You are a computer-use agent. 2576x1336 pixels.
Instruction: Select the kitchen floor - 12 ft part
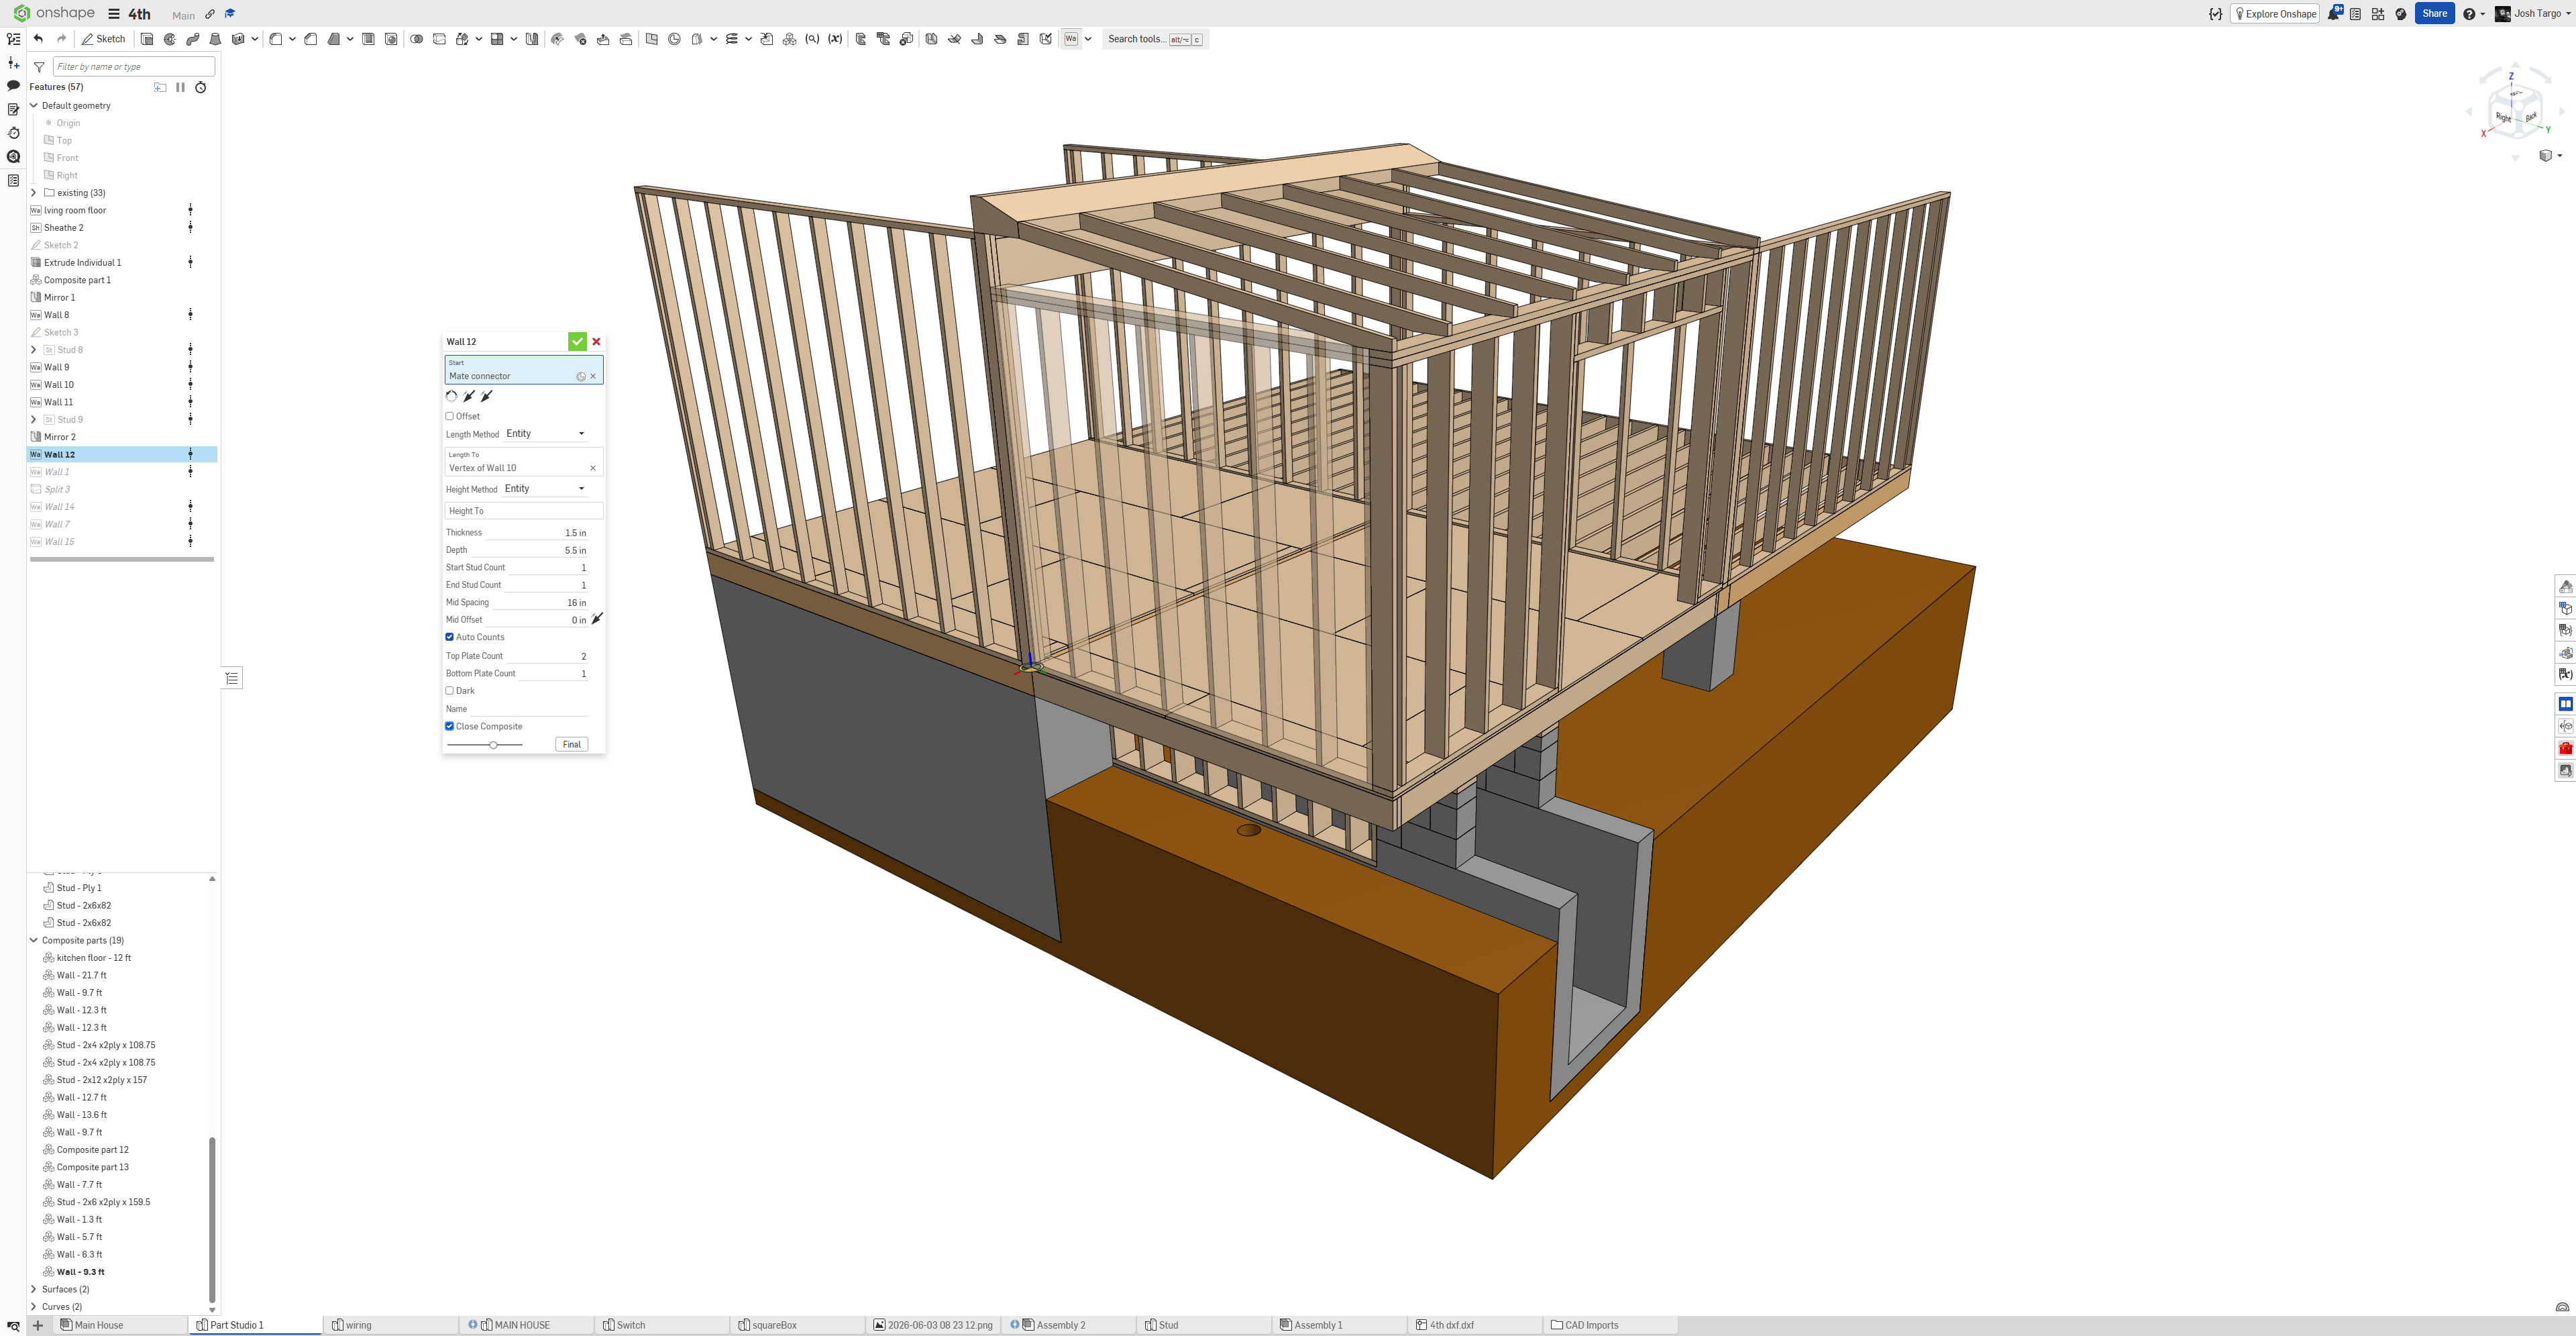[x=94, y=958]
